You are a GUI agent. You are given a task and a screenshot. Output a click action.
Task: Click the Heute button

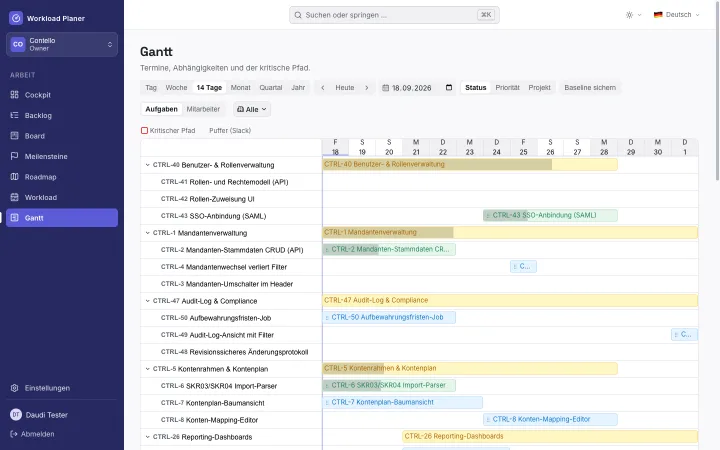pyautogui.click(x=345, y=88)
